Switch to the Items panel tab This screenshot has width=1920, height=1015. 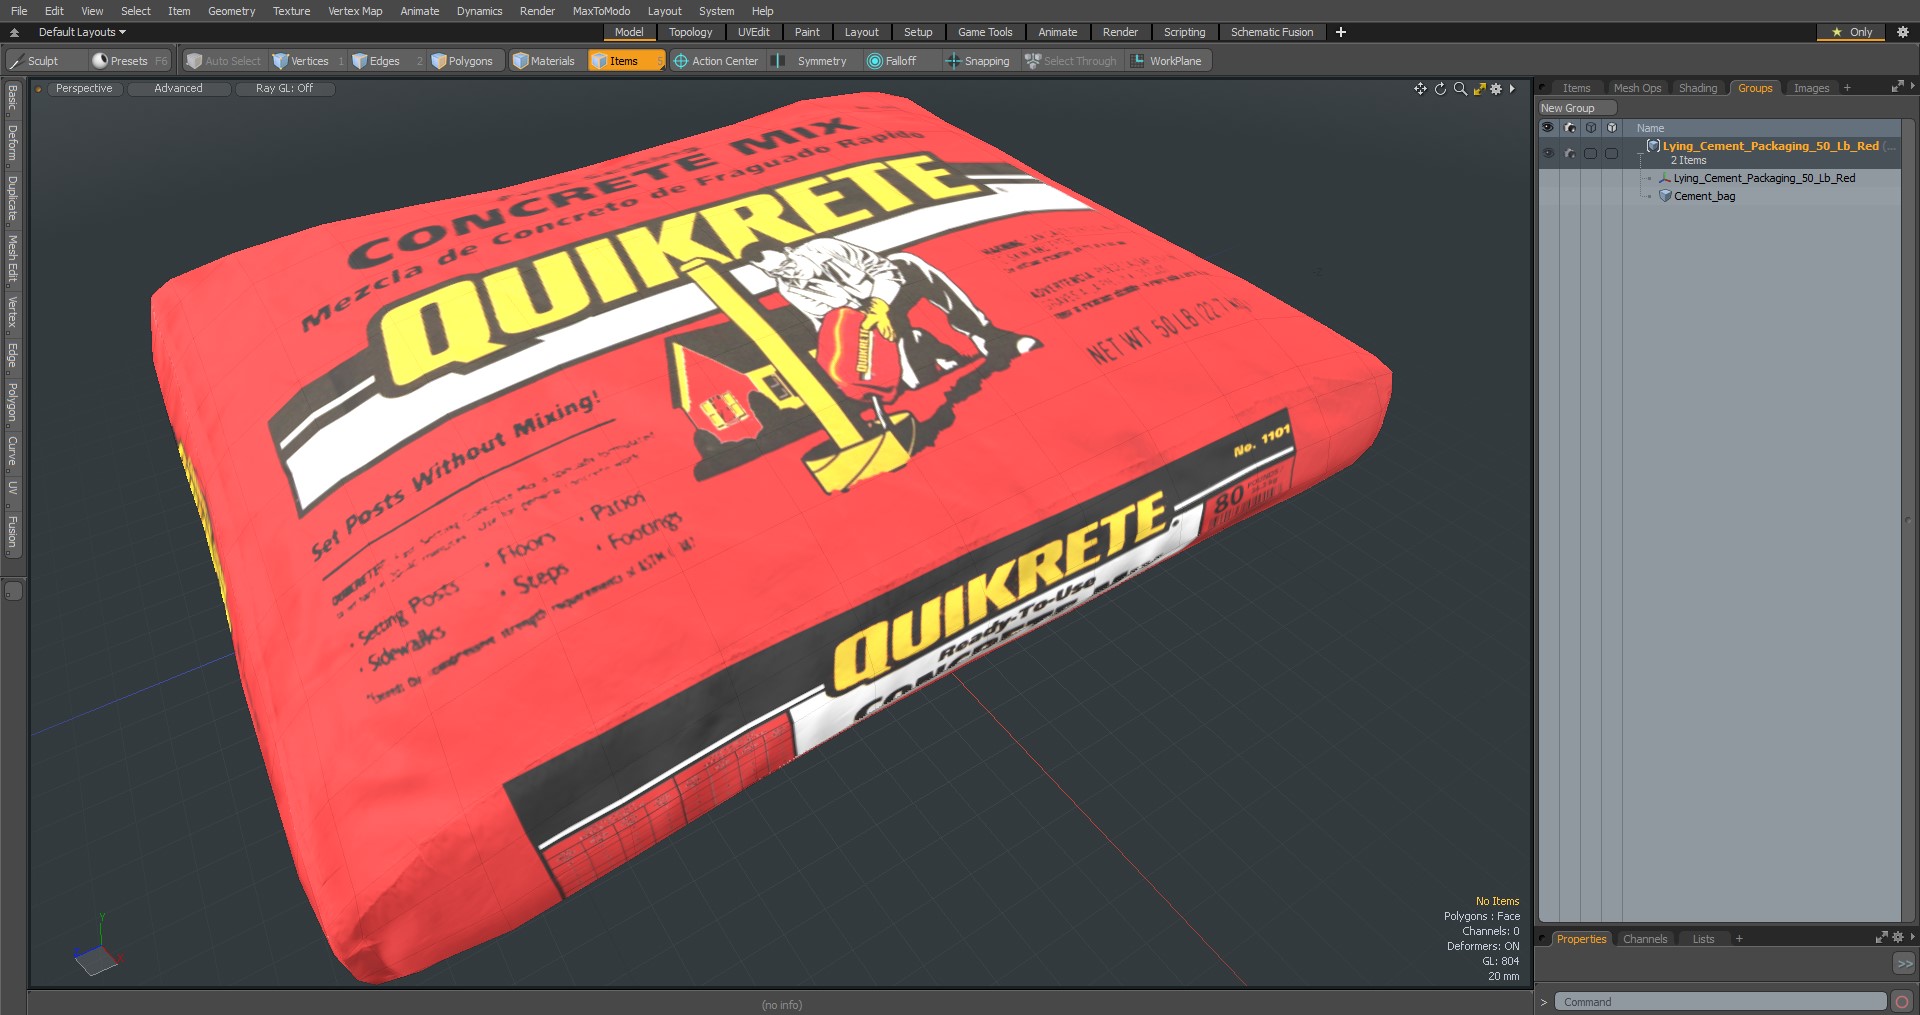tap(1576, 88)
